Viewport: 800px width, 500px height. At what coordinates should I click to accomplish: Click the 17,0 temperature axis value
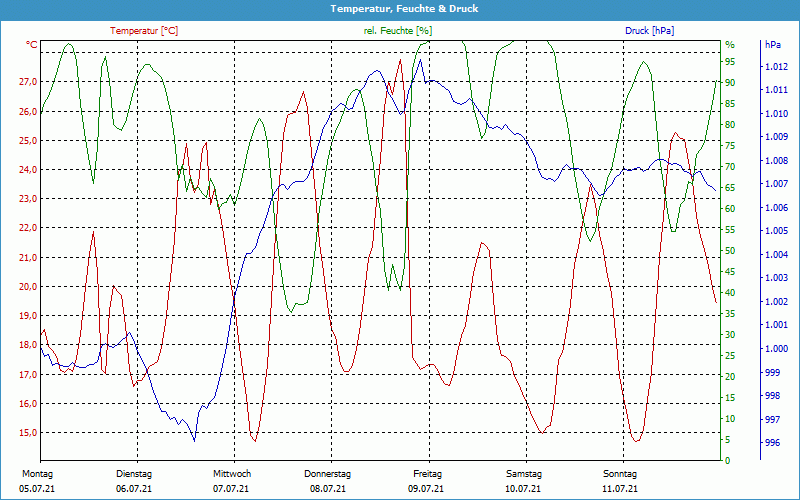[28, 374]
